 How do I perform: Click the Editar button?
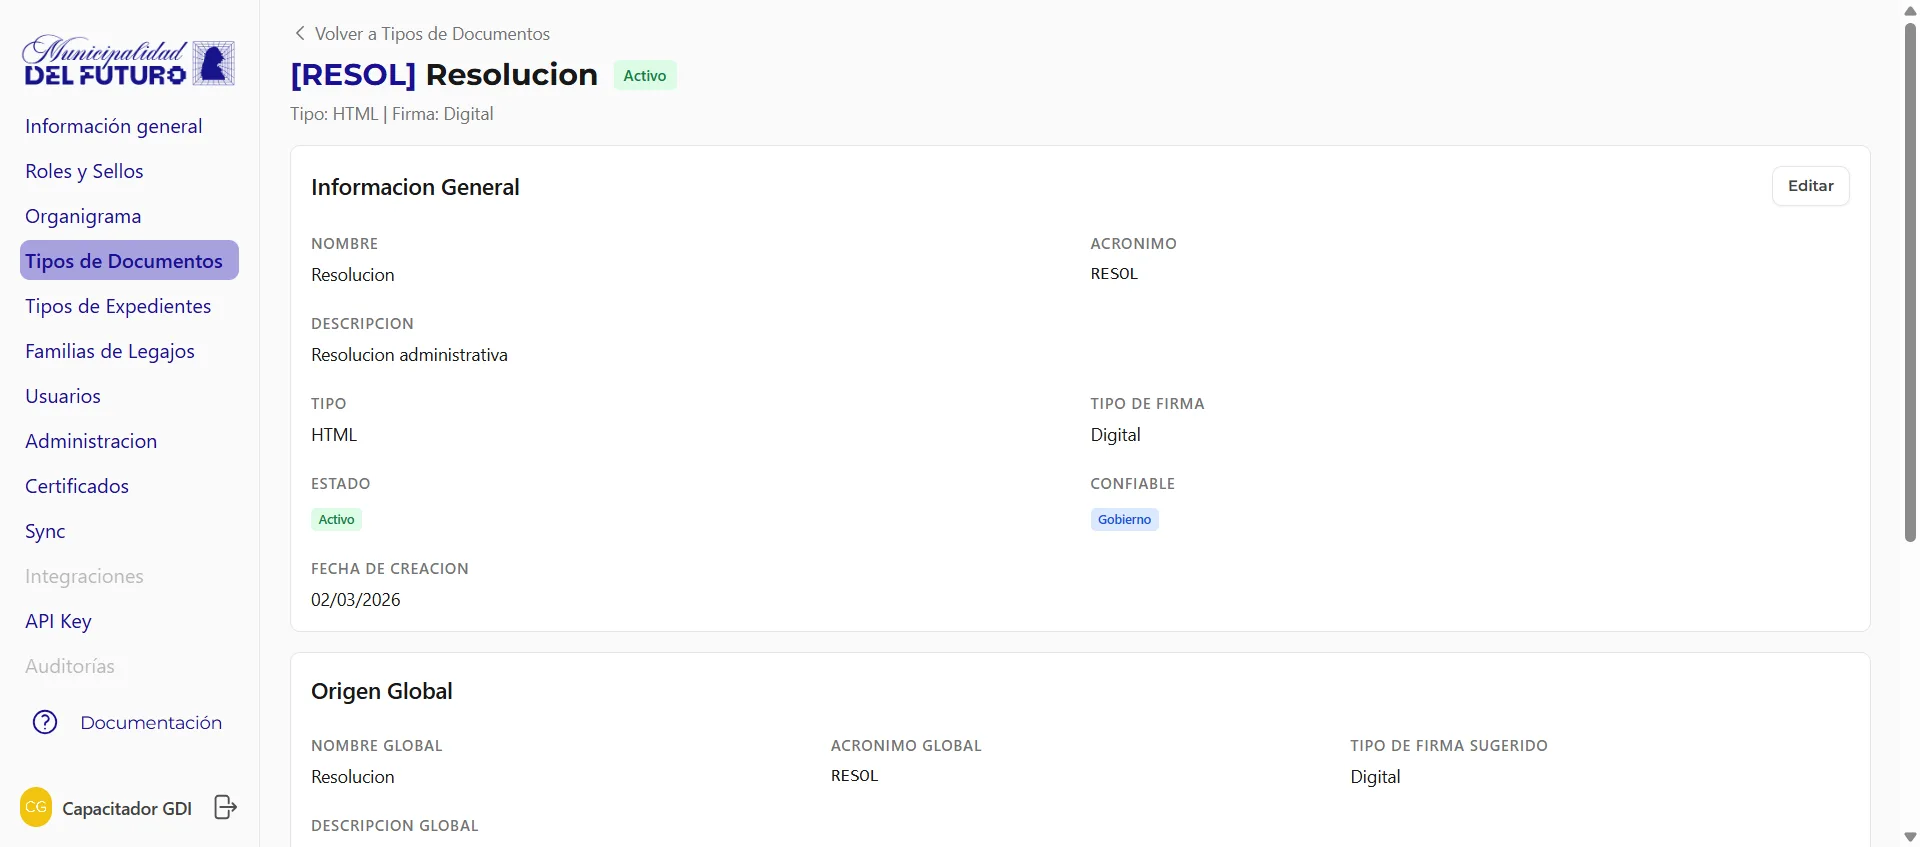click(1810, 186)
